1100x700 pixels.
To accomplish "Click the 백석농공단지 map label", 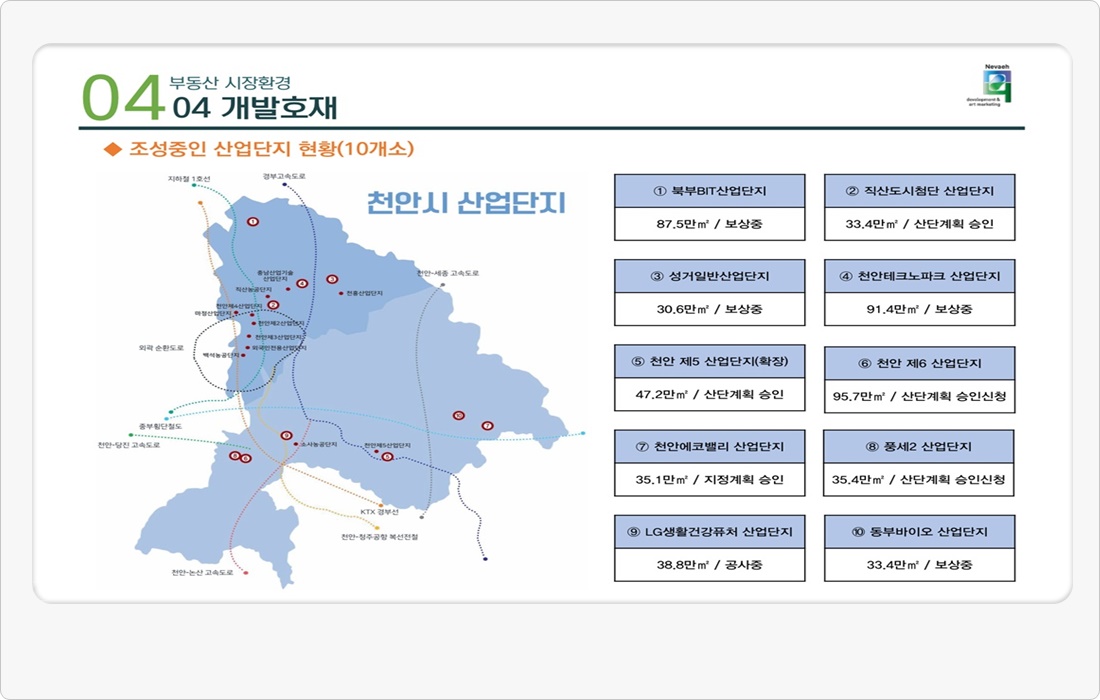I will click(x=221, y=355).
